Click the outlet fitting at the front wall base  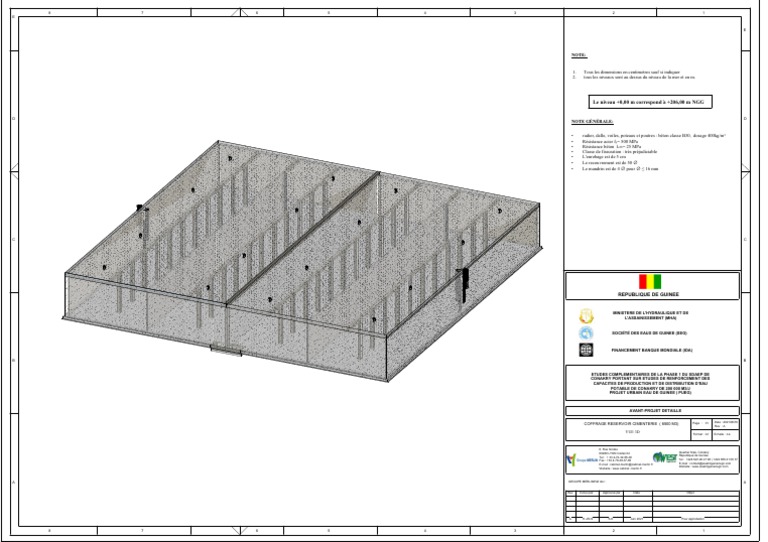(x=226, y=350)
